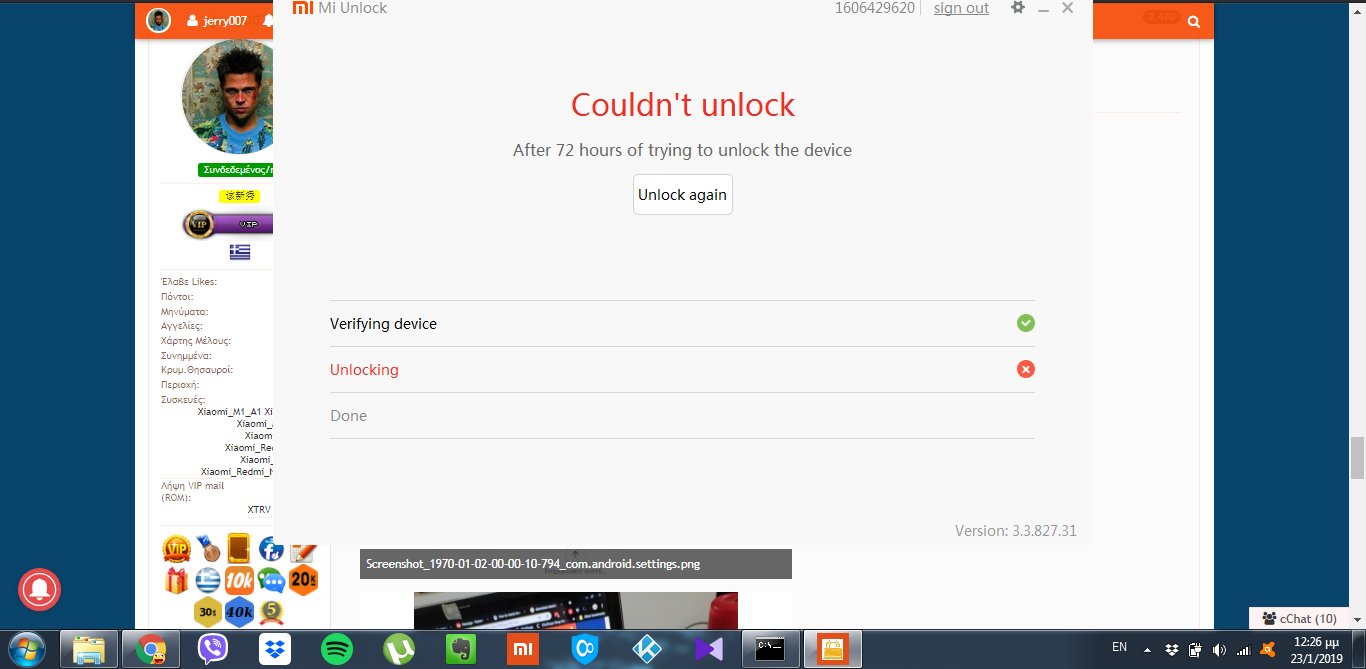Click the Greek flag under the VIP badge
This screenshot has width=1366, height=669.
(240, 252)
